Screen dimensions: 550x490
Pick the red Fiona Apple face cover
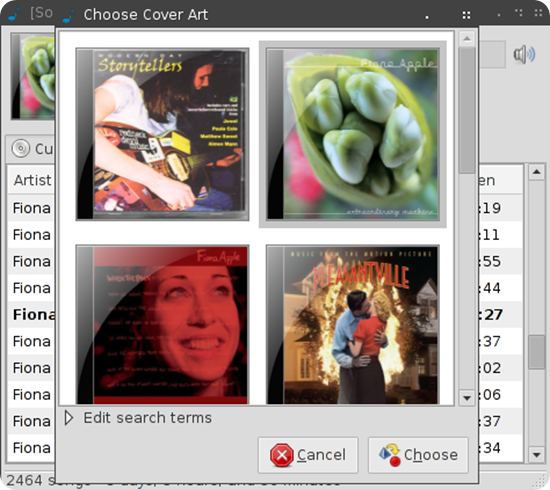pyautogui.click(x=162, y=324)
